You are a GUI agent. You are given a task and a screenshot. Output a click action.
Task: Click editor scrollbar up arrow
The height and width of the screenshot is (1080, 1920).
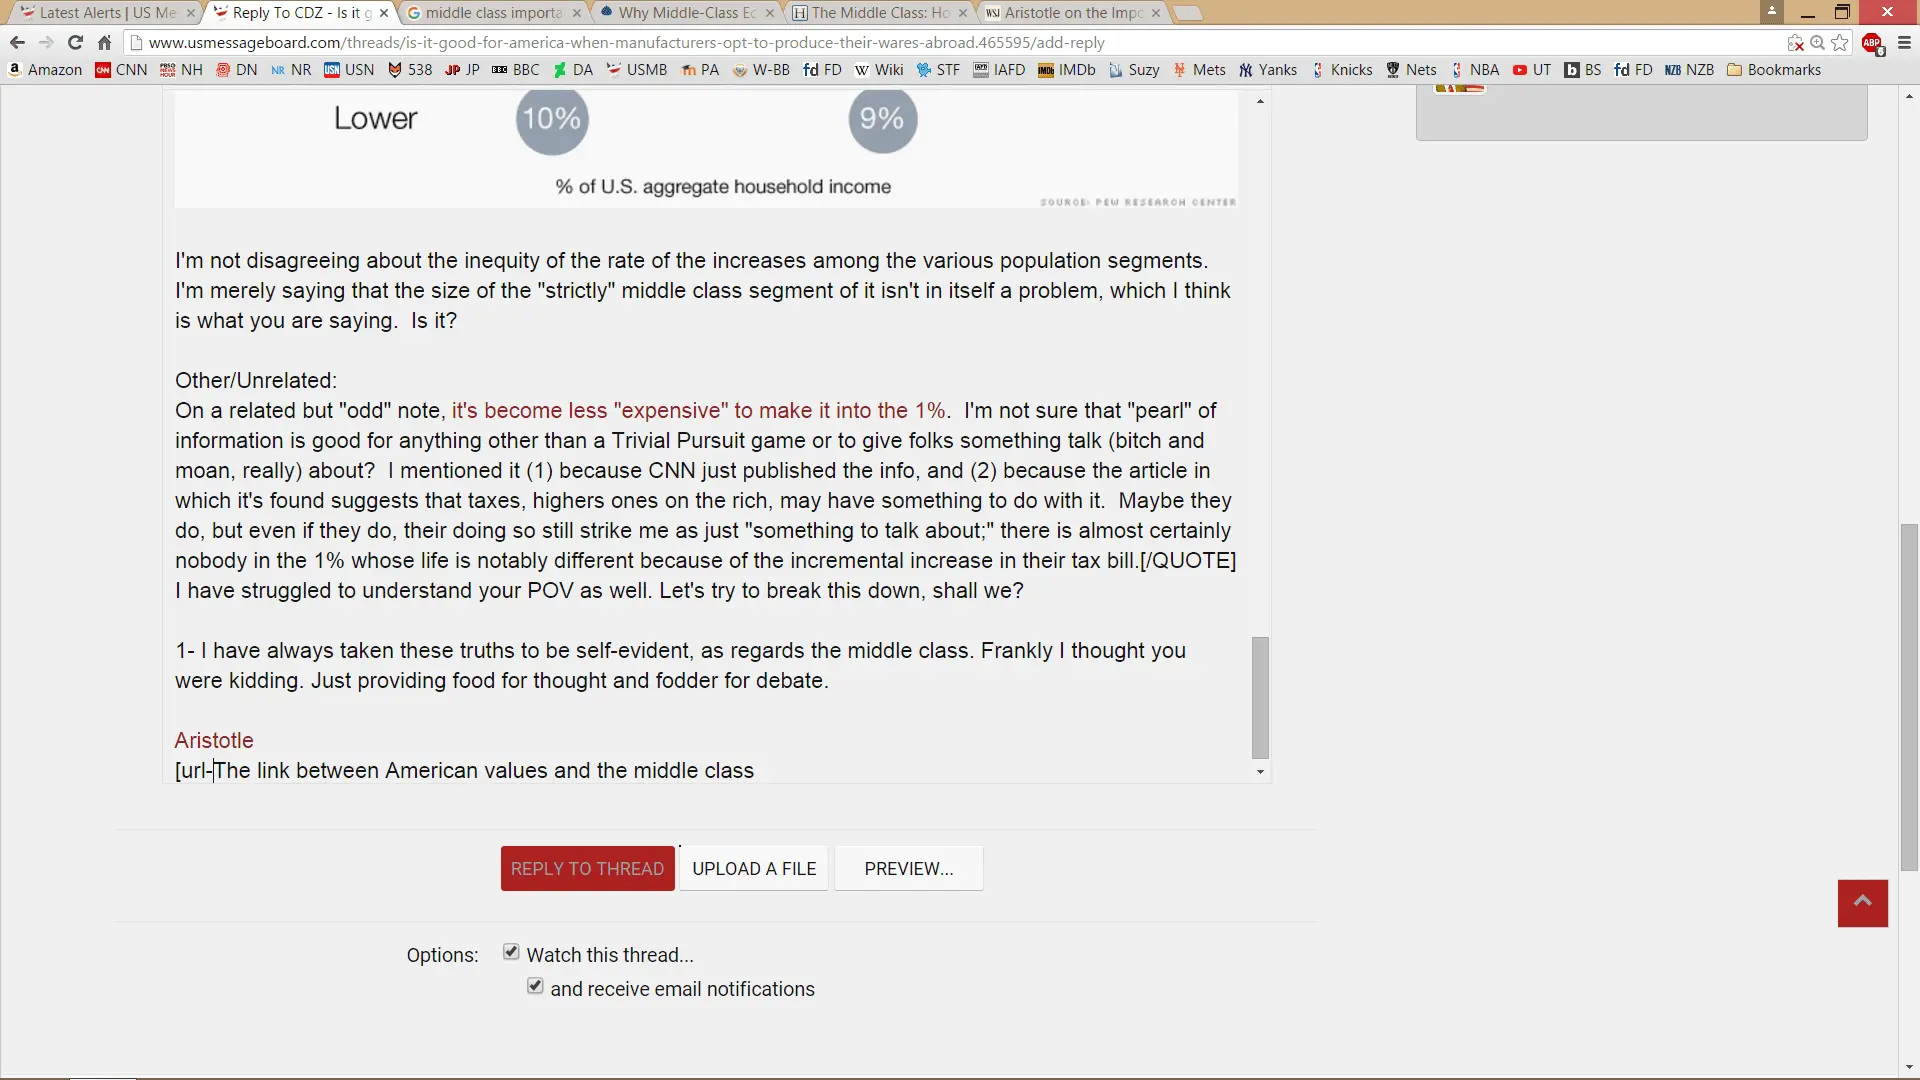click(x=1260, y=101)
